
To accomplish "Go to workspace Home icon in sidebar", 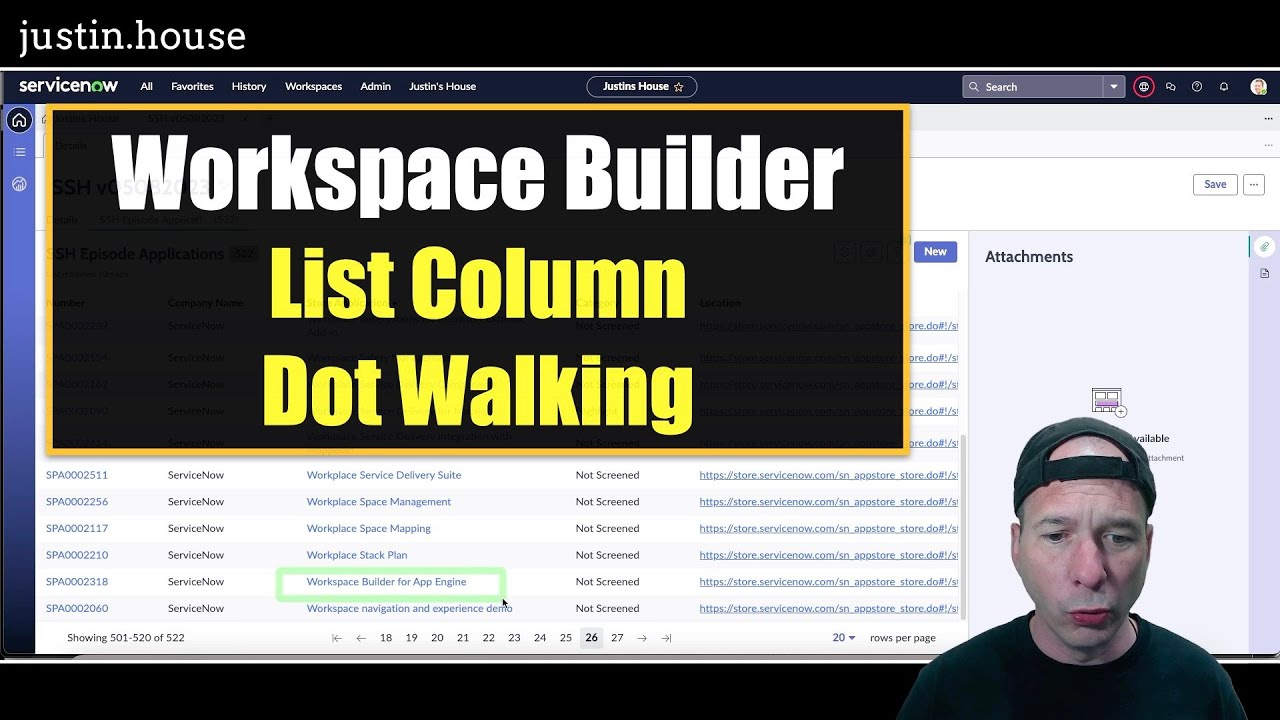I will tap(18, 121).
